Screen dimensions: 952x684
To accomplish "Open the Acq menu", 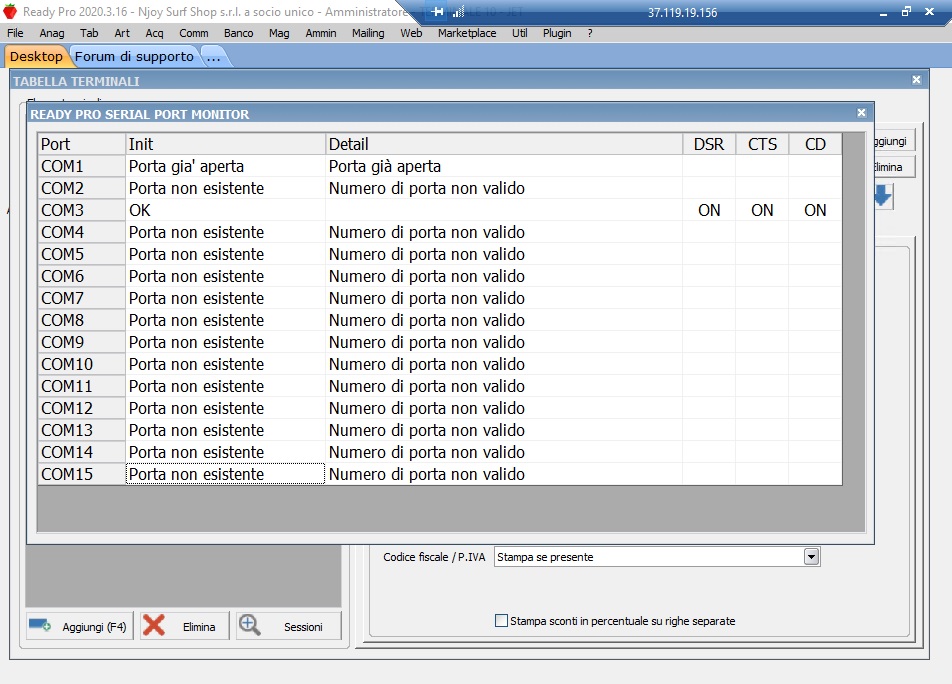I will (x=154, y=33).
